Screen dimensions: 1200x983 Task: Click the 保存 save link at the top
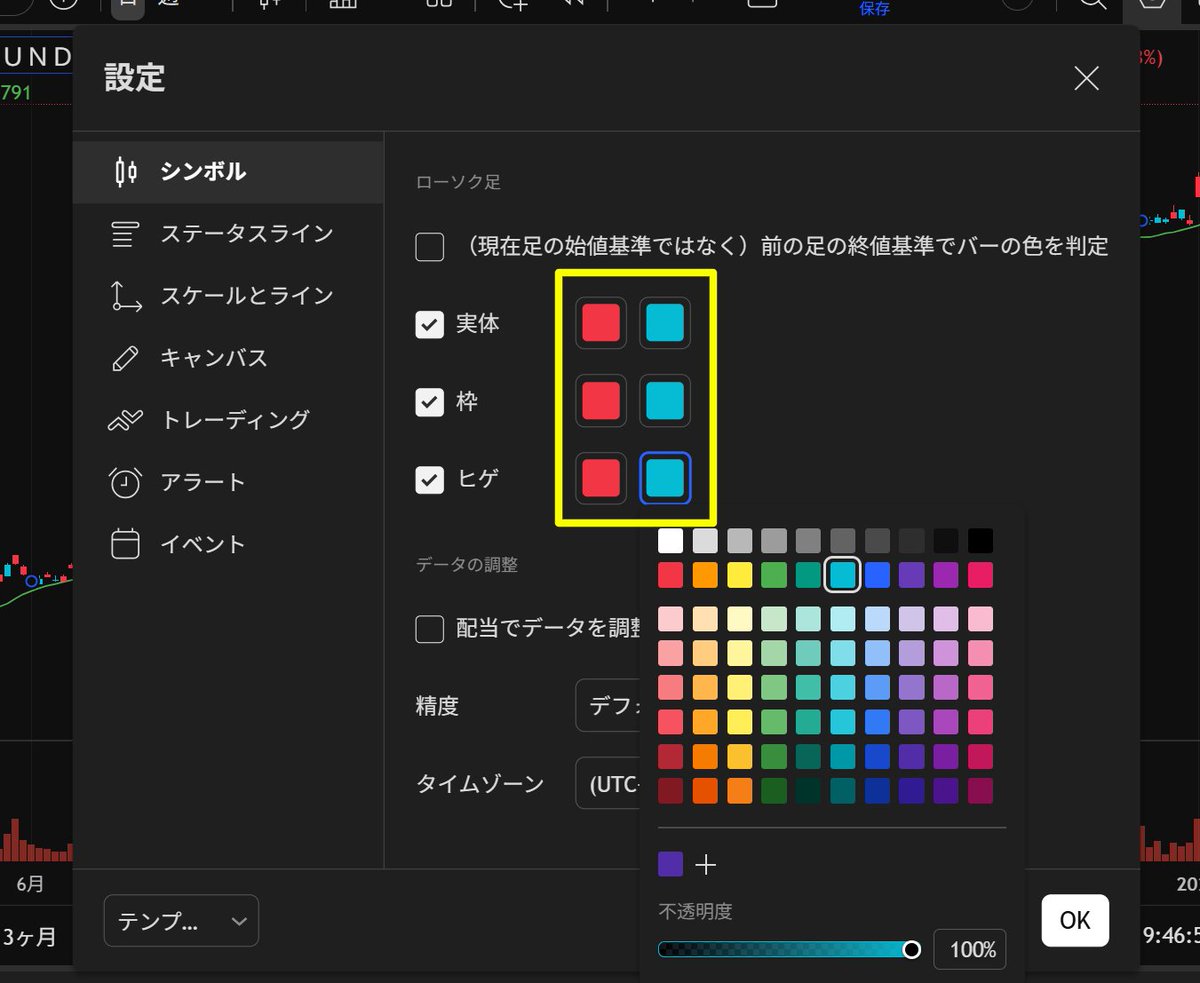[x=874, y=8]
